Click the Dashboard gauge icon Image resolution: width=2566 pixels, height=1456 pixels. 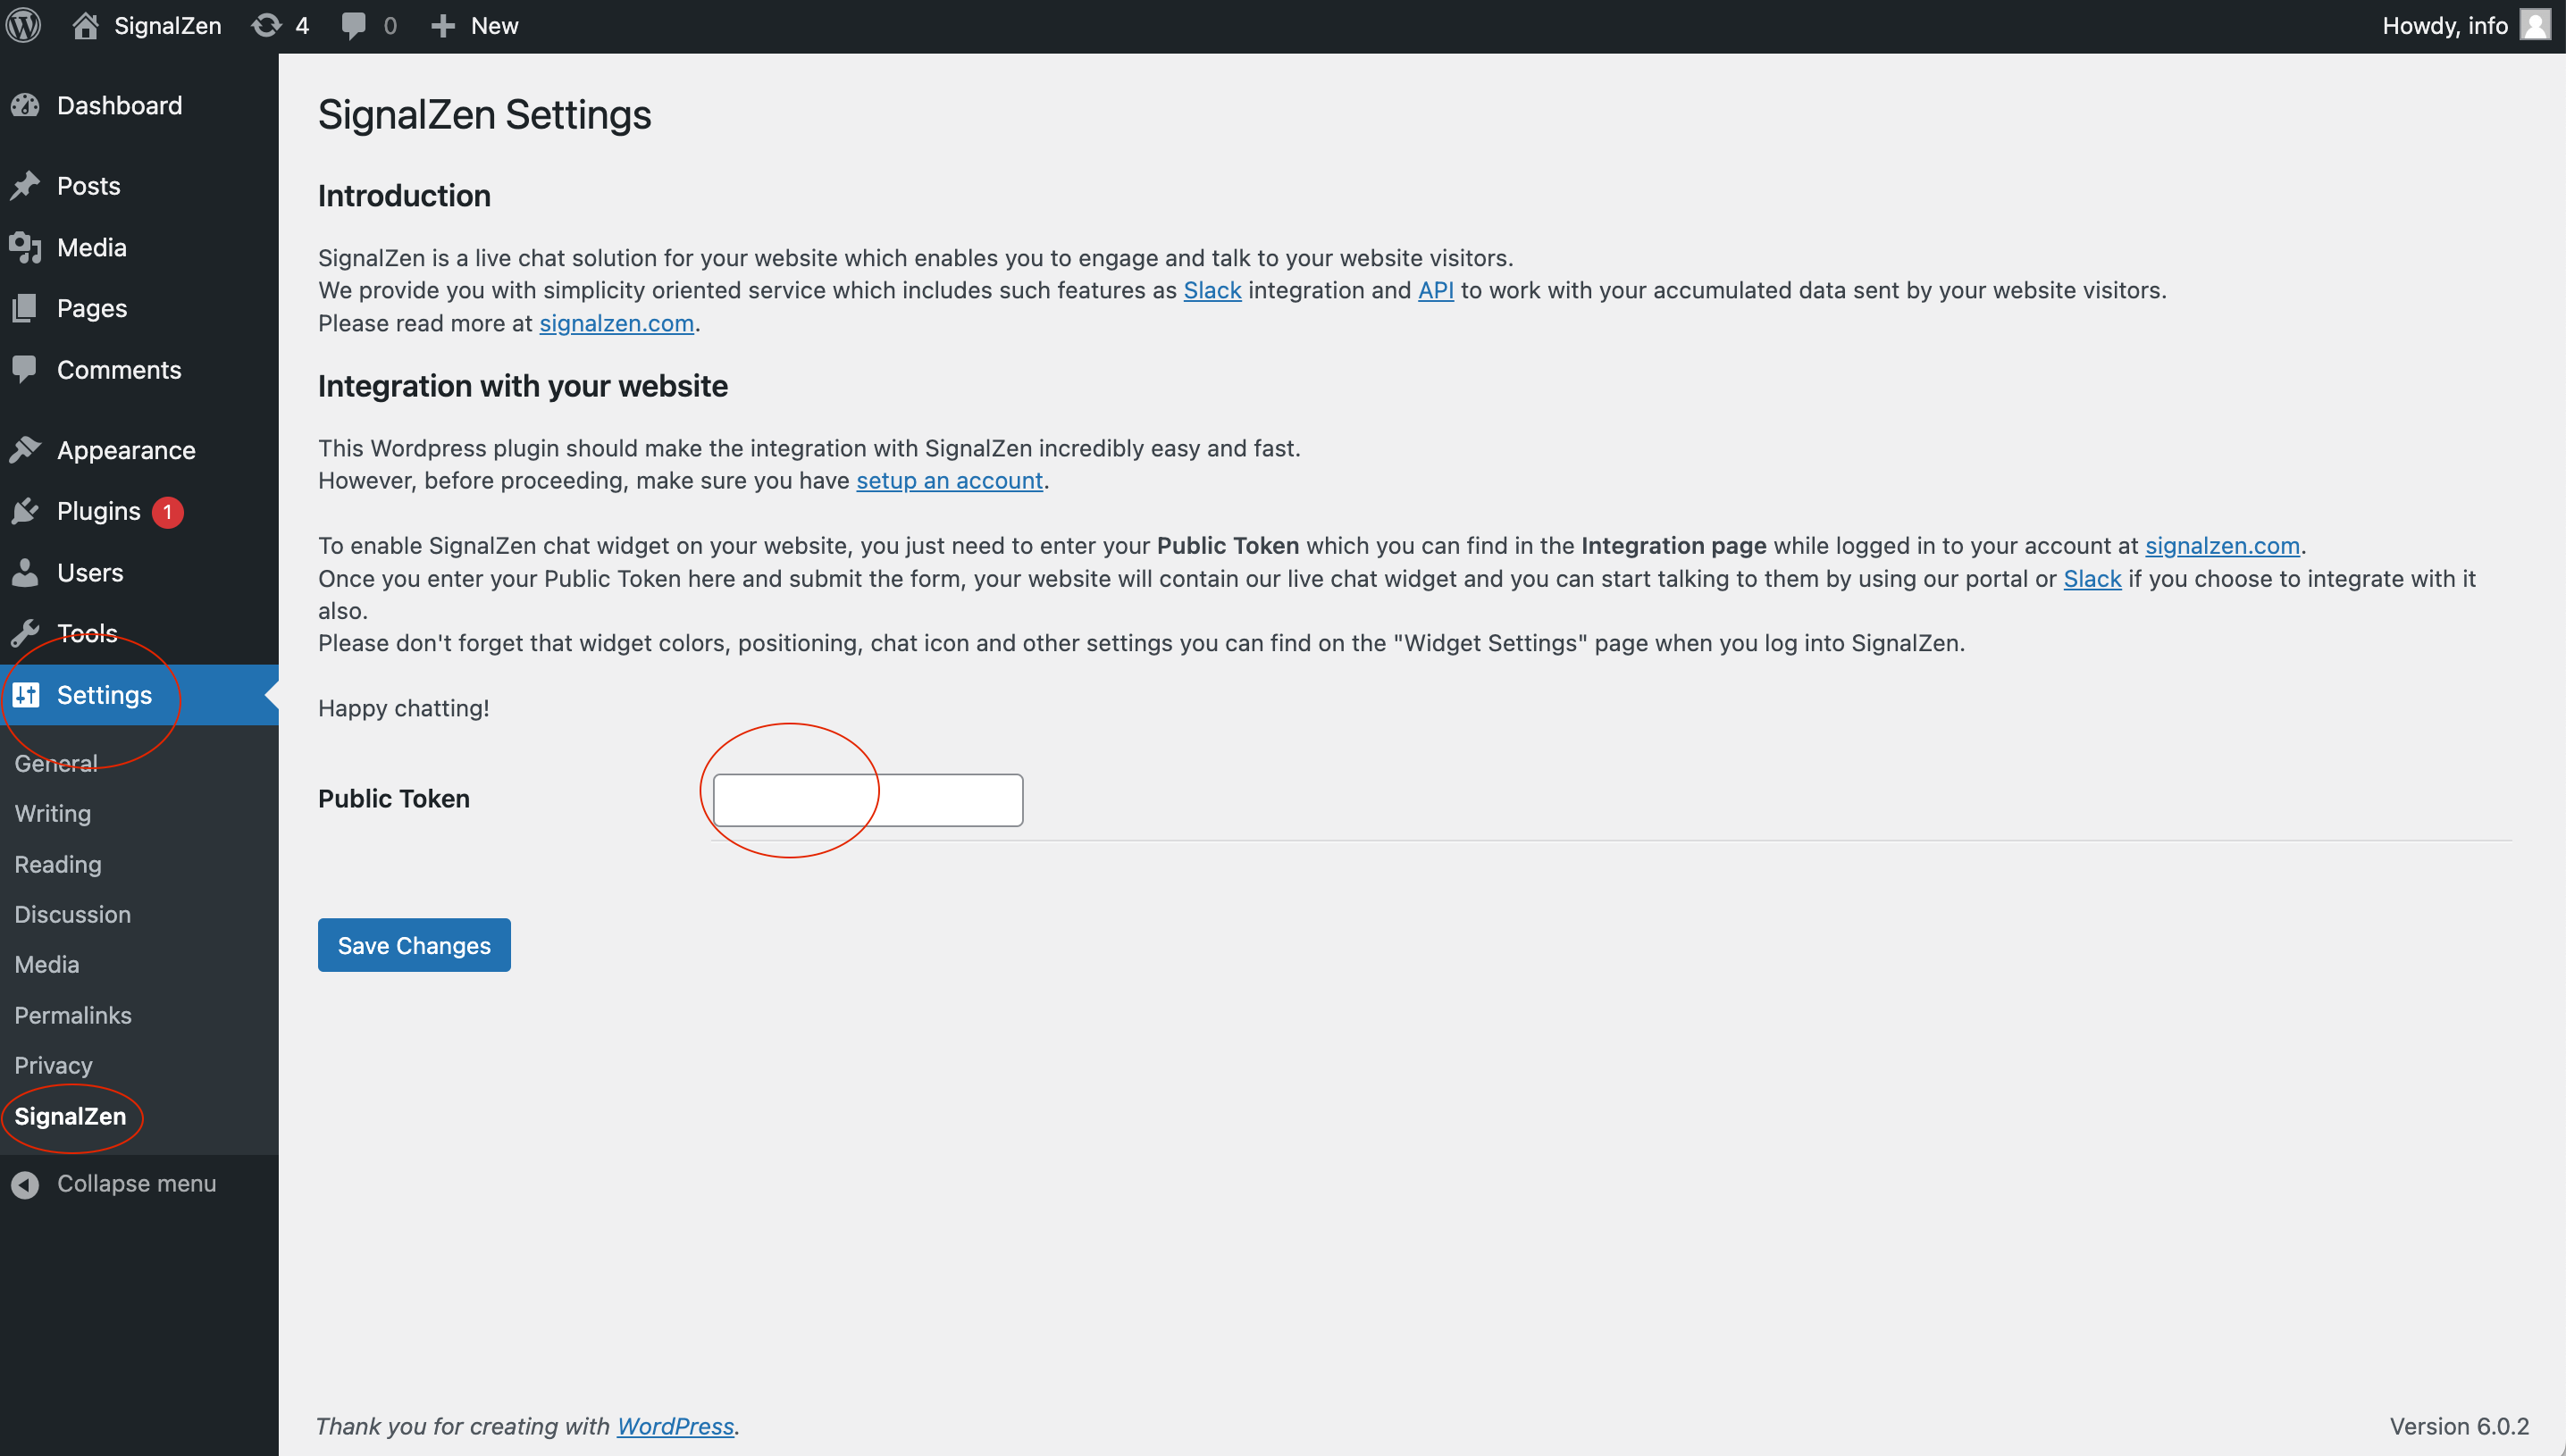click(26, 105)
